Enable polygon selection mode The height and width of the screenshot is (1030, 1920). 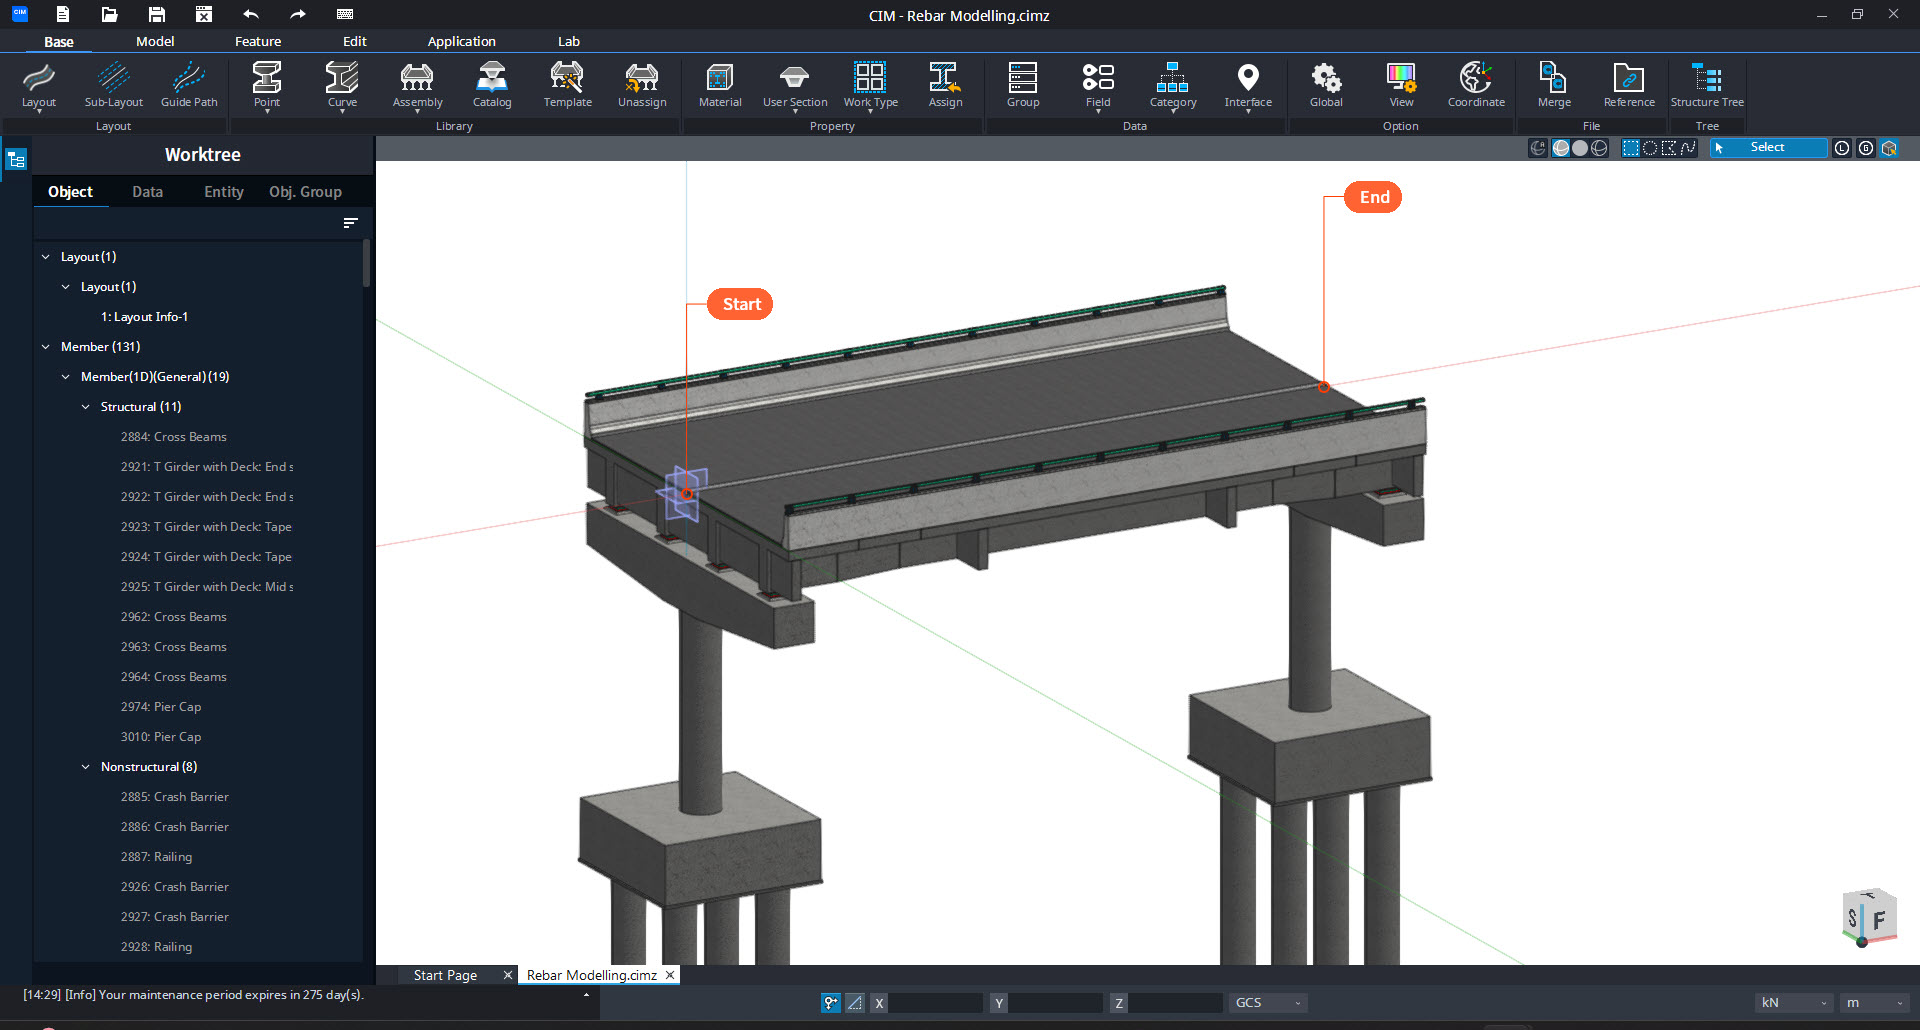pyautogui.click(x=1669, y=148)
